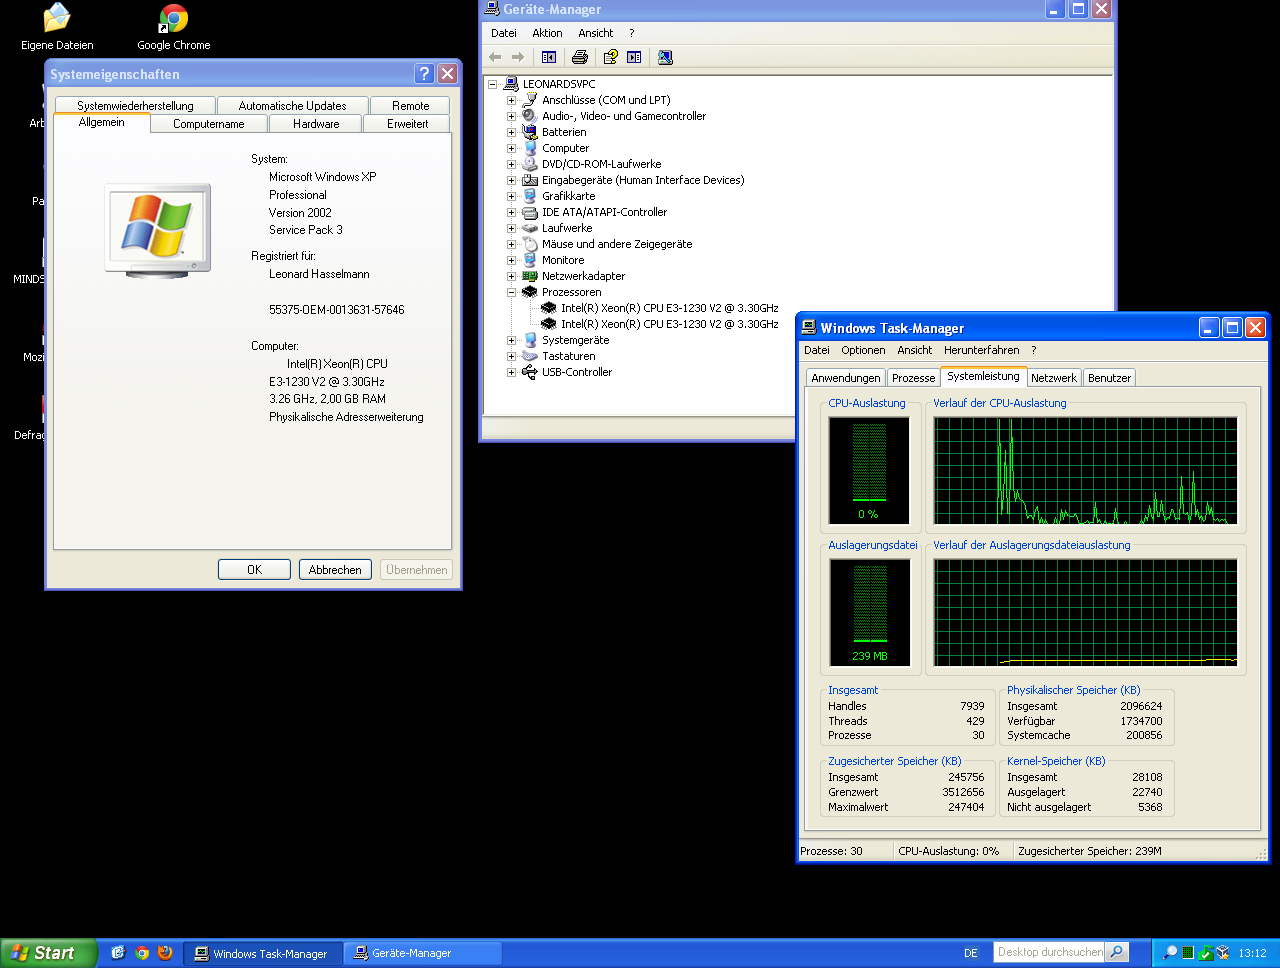
Task: Click the Geräte-Manager taskbar button
Action: click(422, 953)
